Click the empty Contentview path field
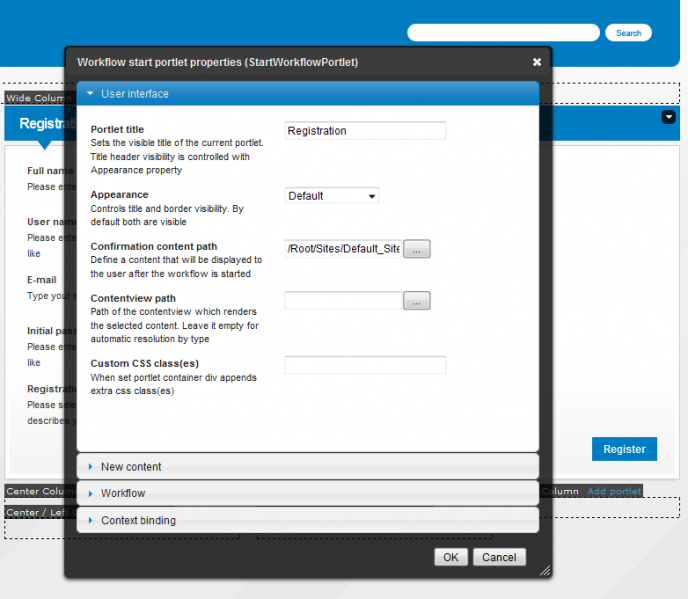This screenshot has width=688, height=599. point(343,301)
